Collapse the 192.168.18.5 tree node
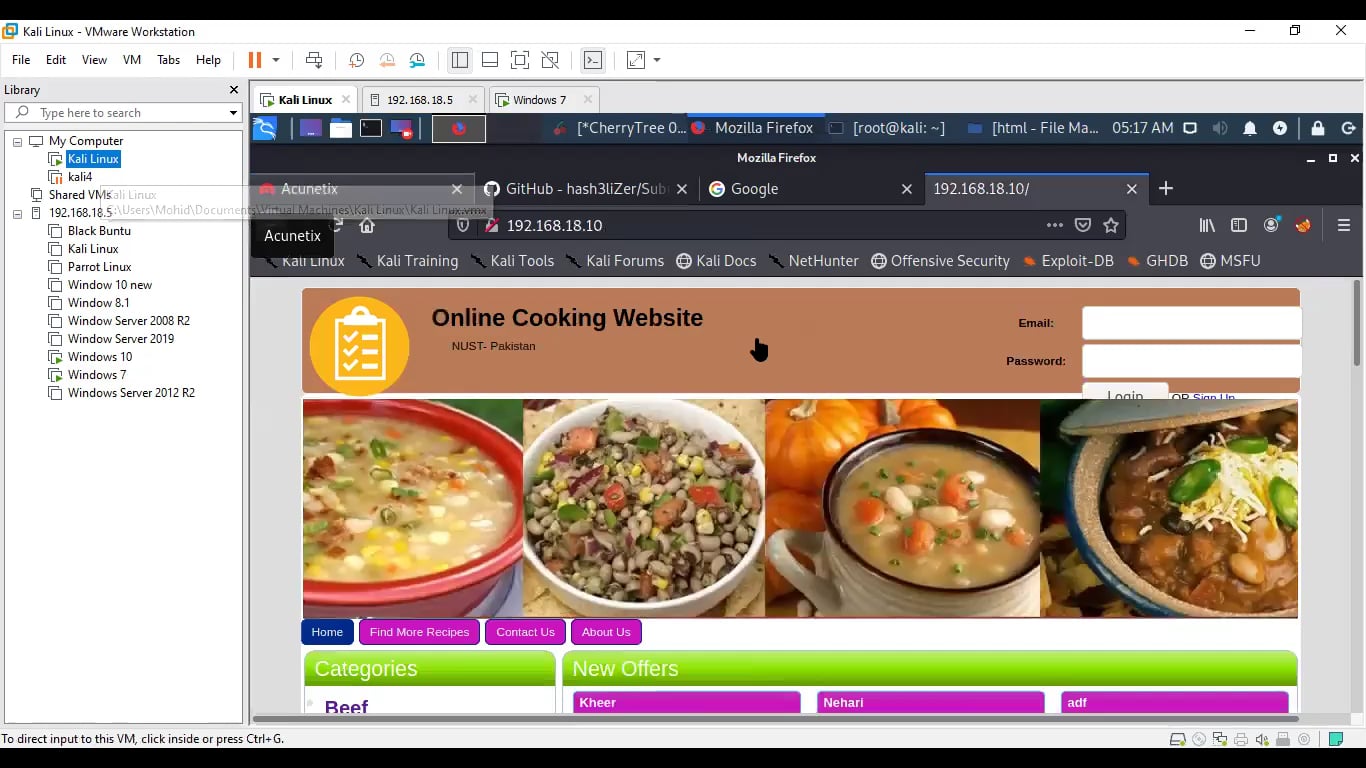This screenshot has width=1366, height=768. (x=17, y=213)
